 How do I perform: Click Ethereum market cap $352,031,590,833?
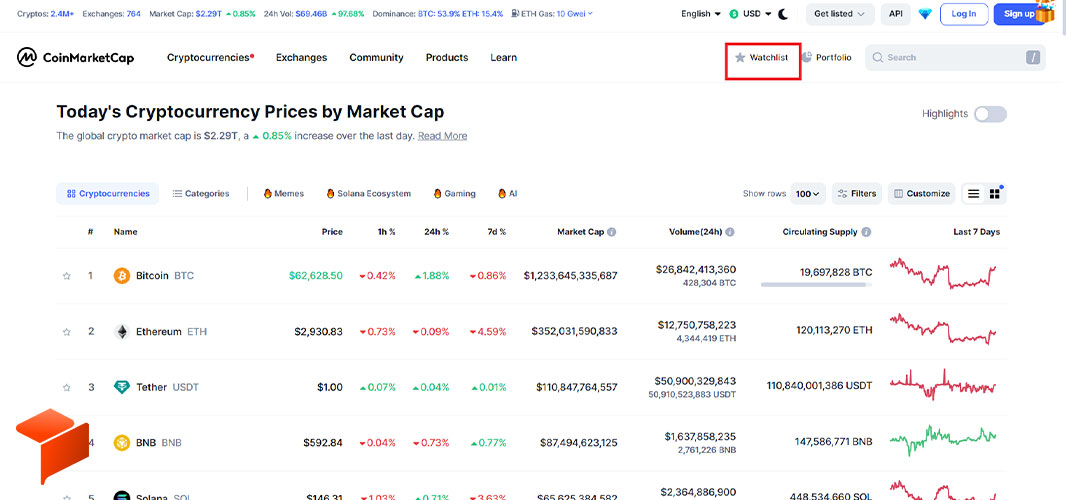574,332
